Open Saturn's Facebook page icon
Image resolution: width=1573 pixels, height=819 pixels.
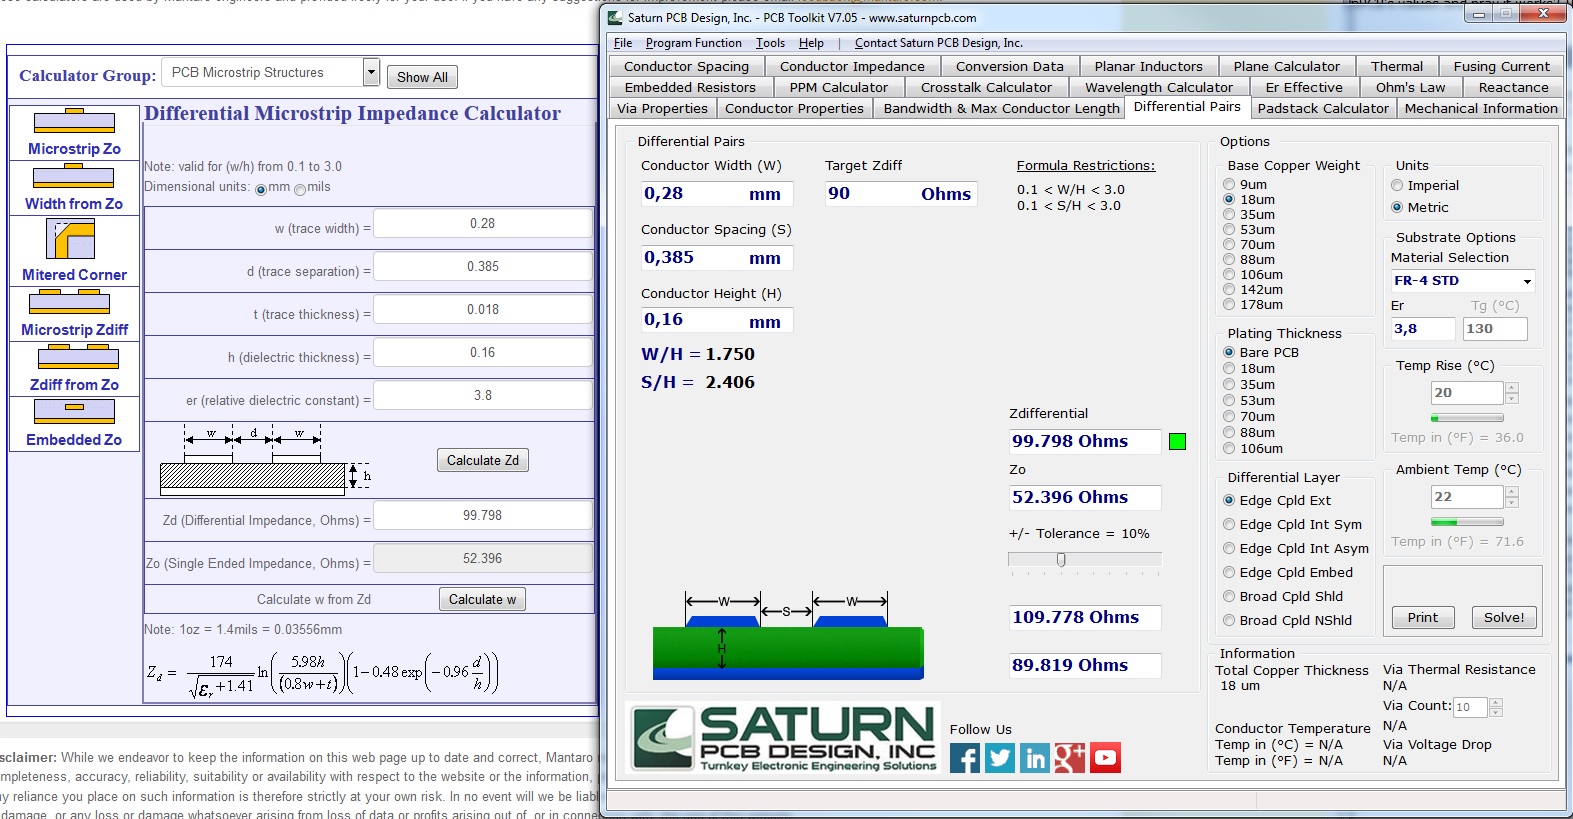click(965, 758)
